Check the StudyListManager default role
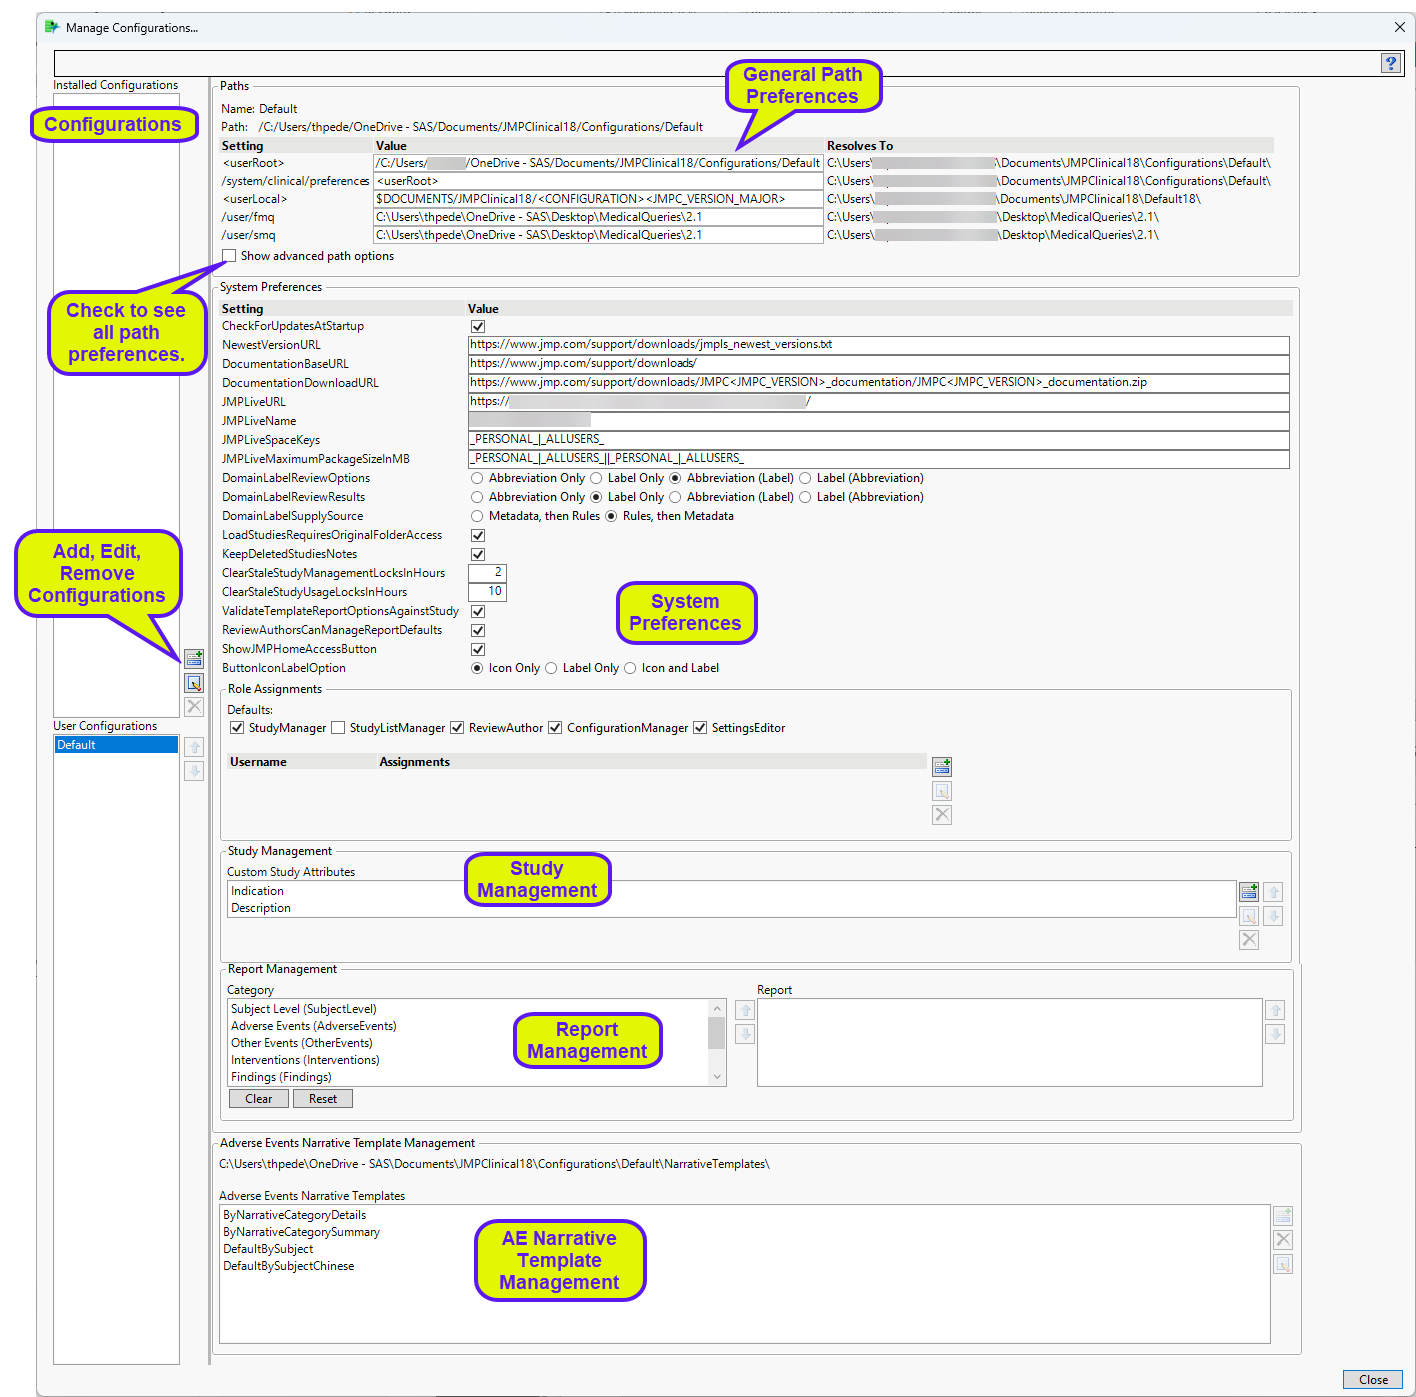 [338, 728]
